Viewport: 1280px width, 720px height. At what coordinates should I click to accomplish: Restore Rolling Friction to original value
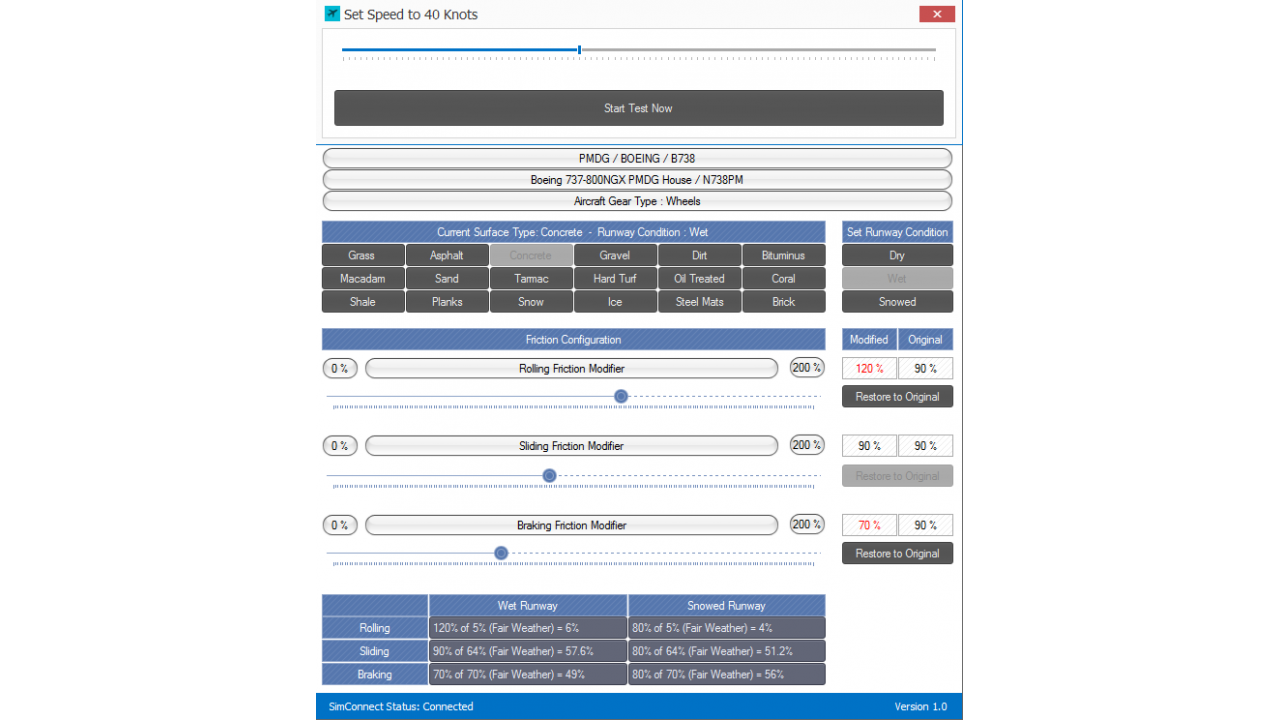pos(897,396)
